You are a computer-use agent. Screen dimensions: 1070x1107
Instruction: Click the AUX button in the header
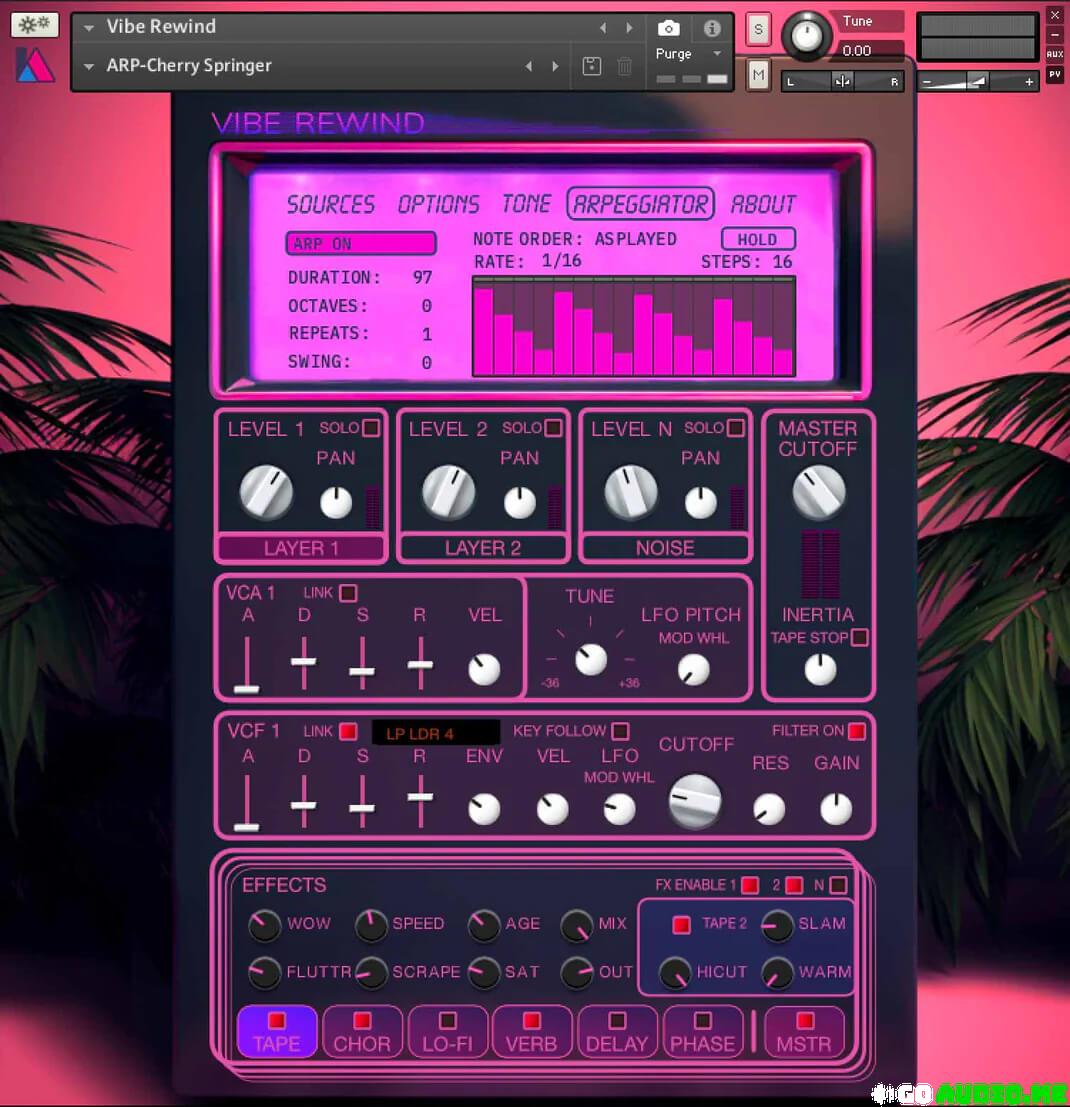click(1054, 54)
